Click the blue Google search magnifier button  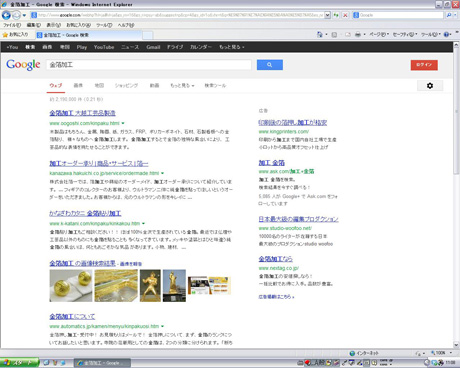click(x=270, y=65)
